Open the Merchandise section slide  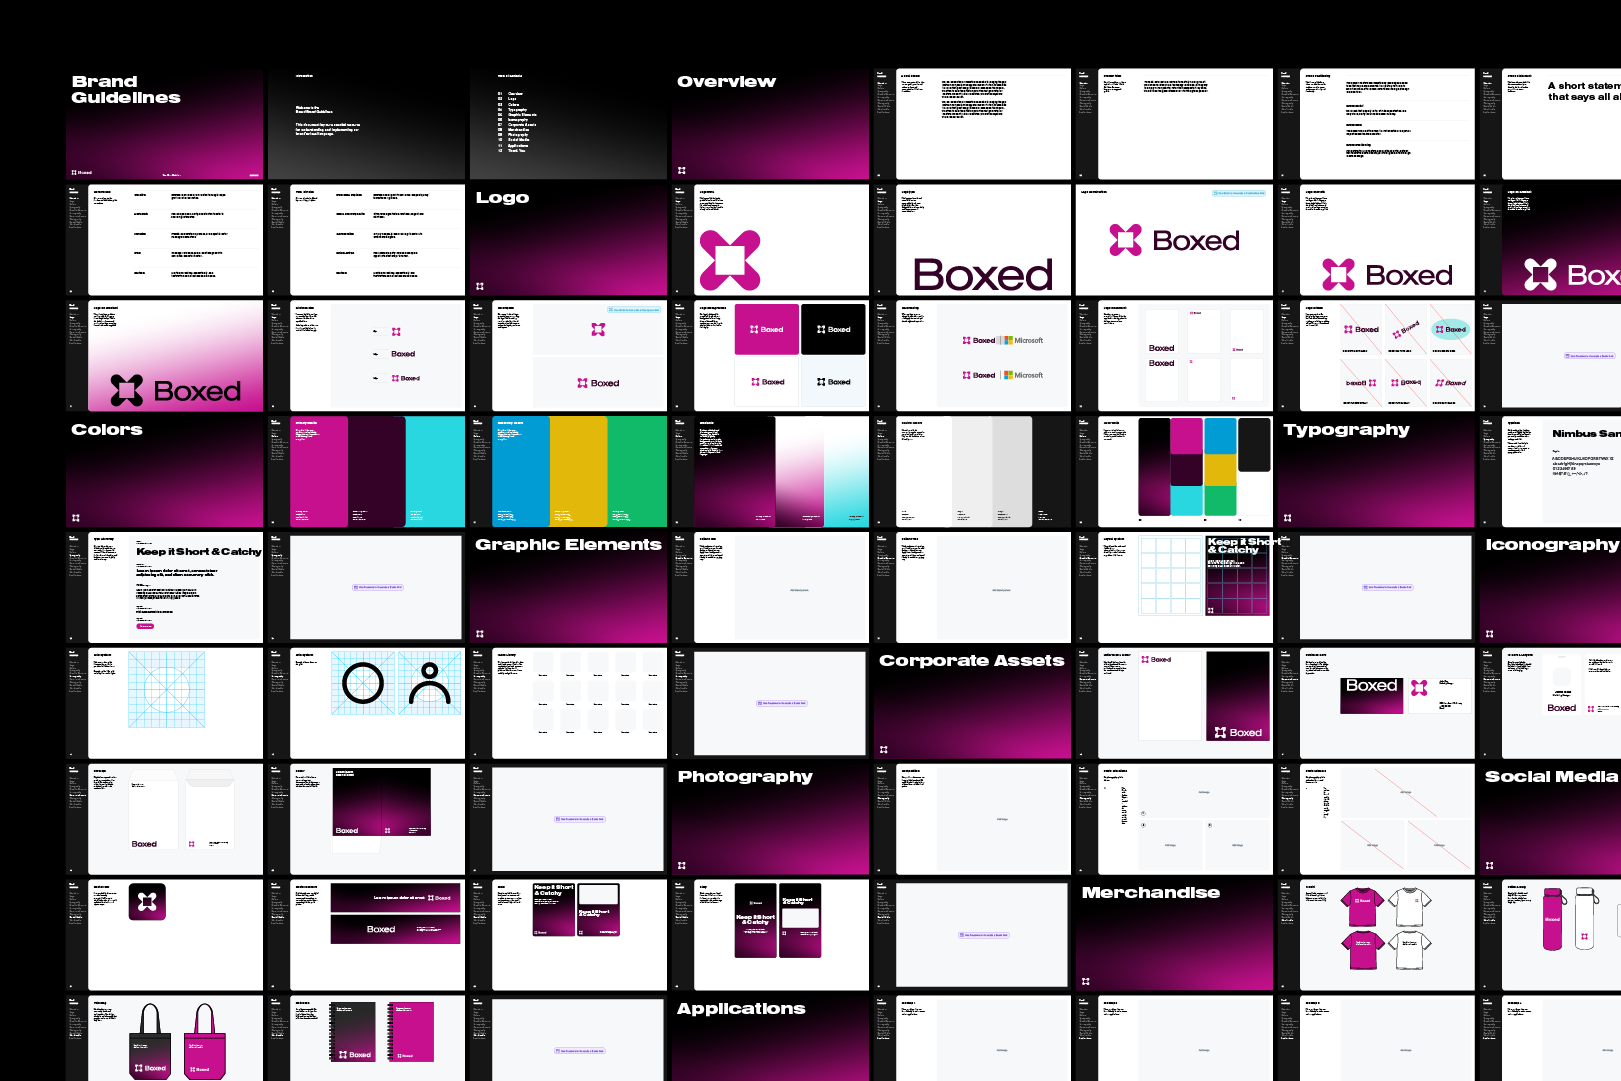[1174, 936]
